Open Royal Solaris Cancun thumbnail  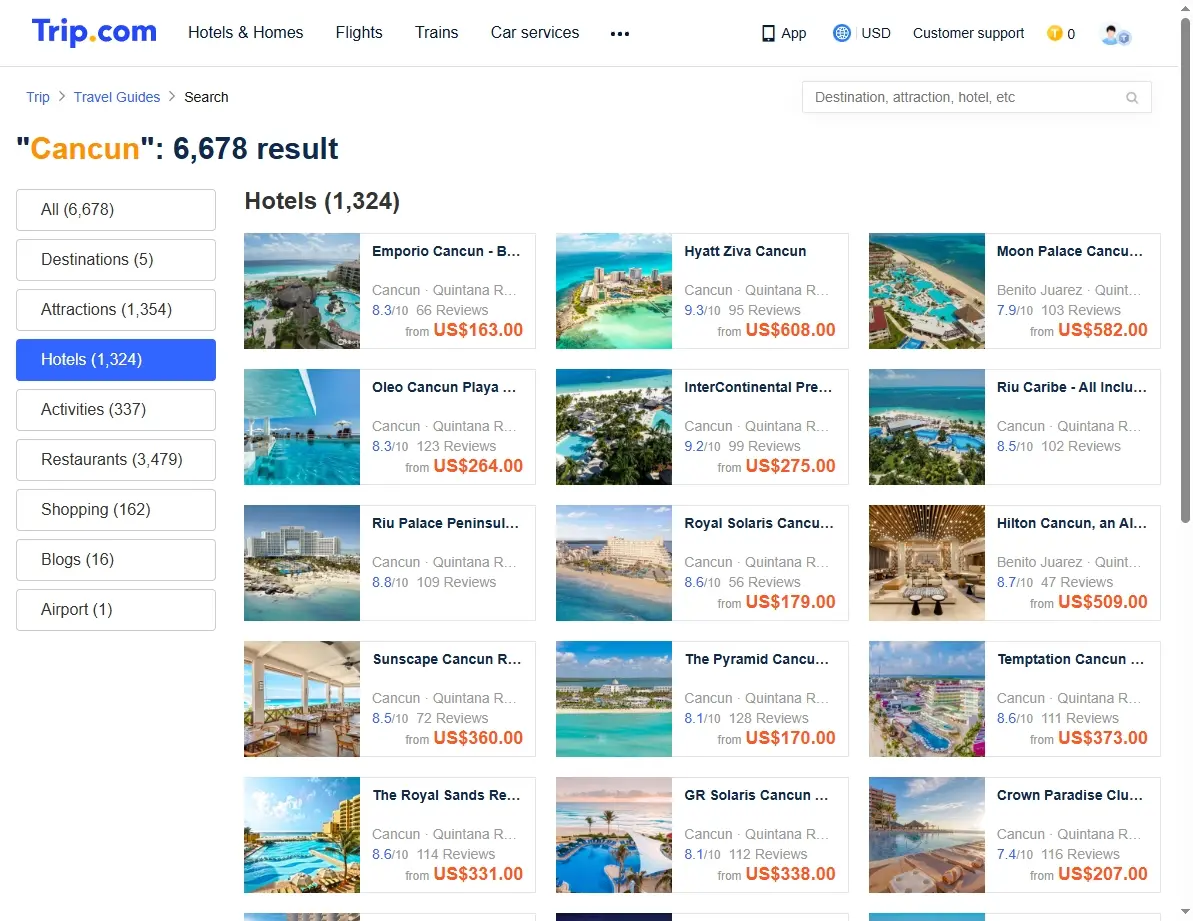pos(613,563)
